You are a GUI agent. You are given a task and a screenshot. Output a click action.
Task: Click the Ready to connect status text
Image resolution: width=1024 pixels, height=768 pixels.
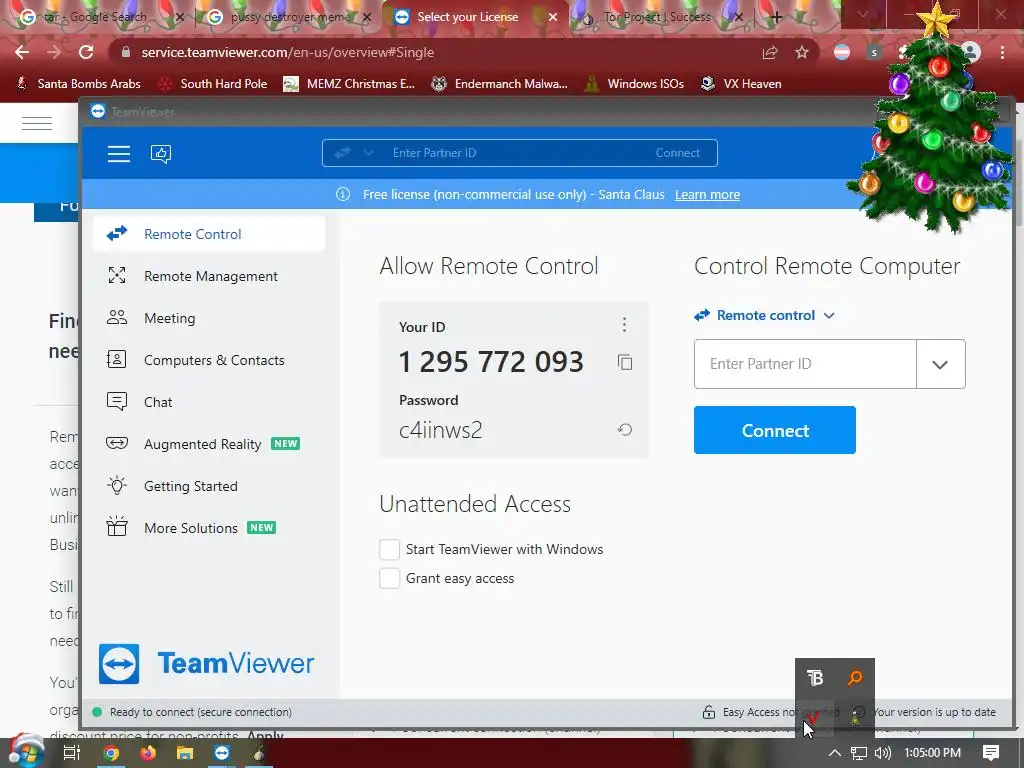point(200,712)
